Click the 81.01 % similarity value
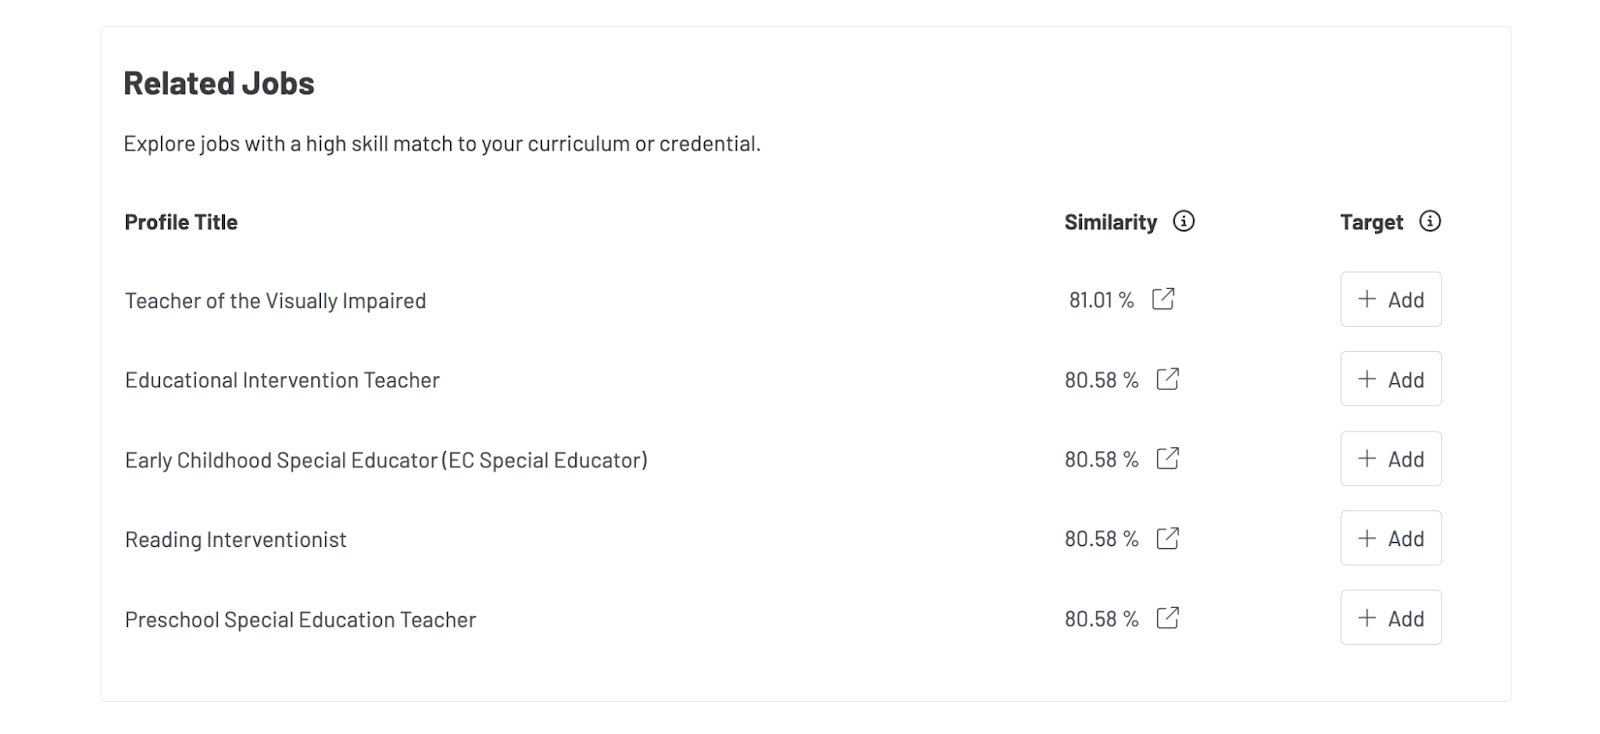Image resolution: width=1600 pixels, height=734 pixels. tap(1101, 298)
